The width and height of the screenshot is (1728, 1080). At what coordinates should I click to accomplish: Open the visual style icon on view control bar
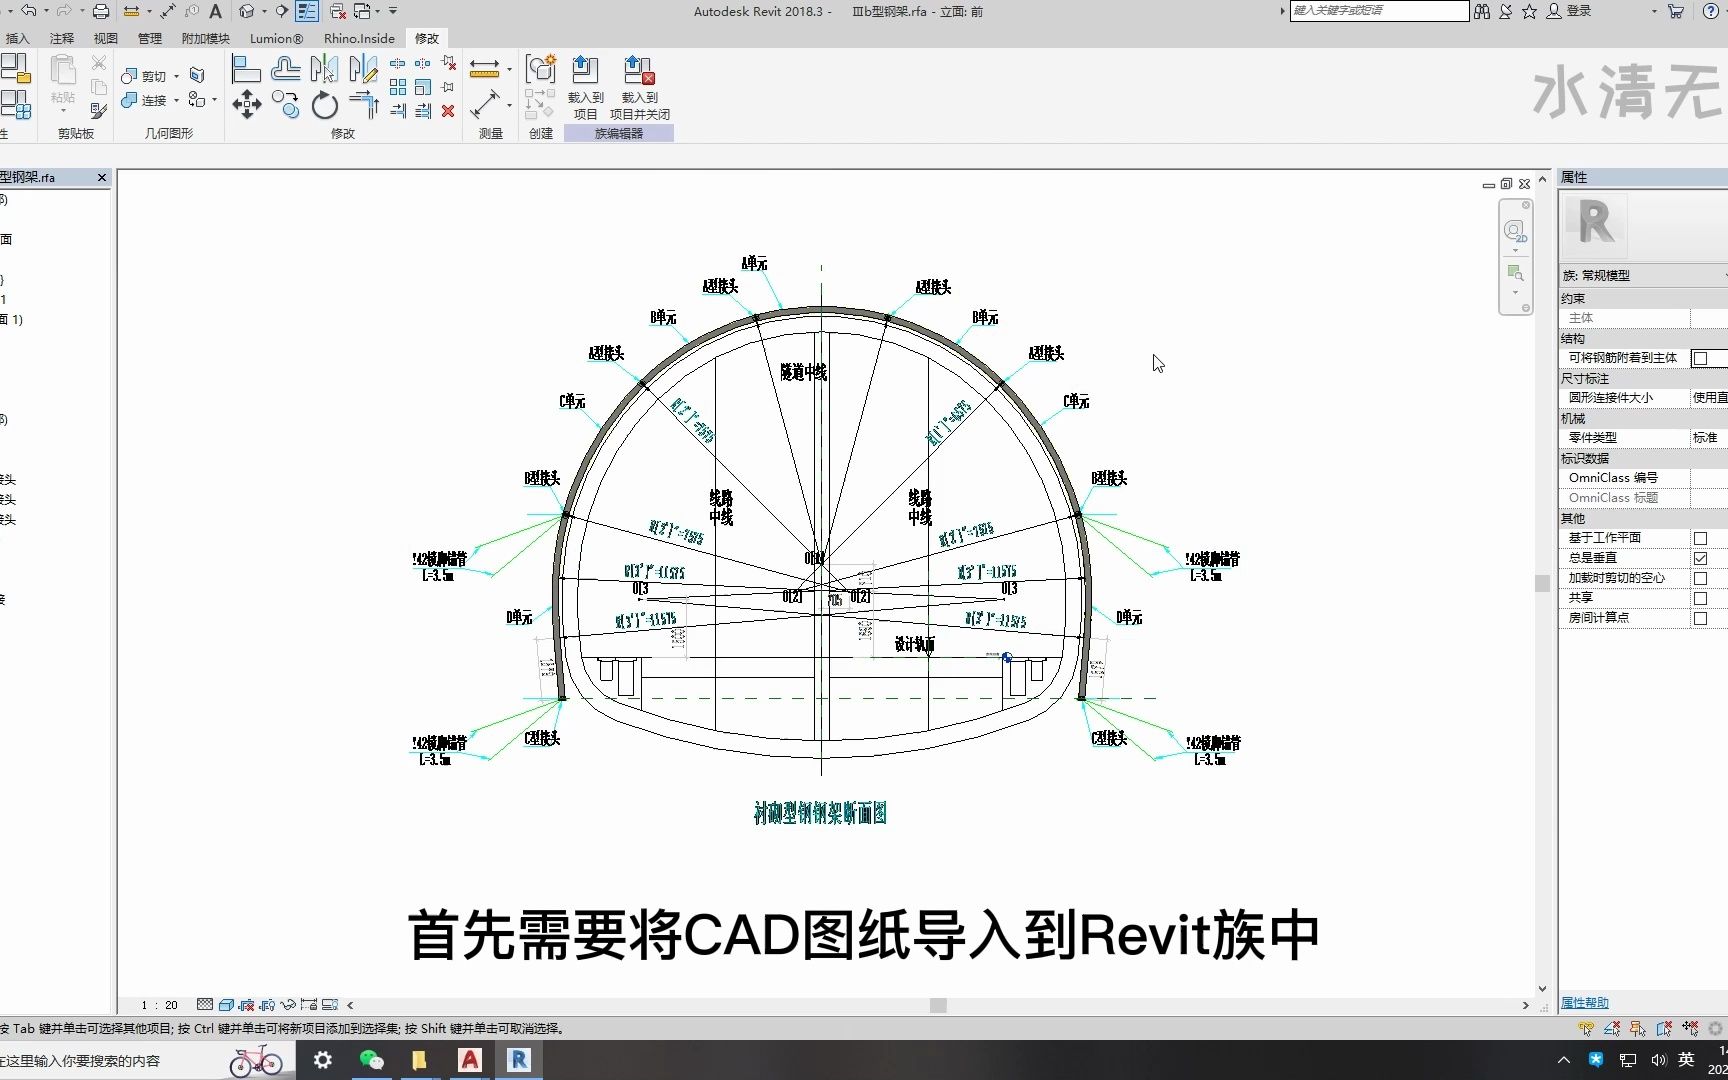[226, 1005]
